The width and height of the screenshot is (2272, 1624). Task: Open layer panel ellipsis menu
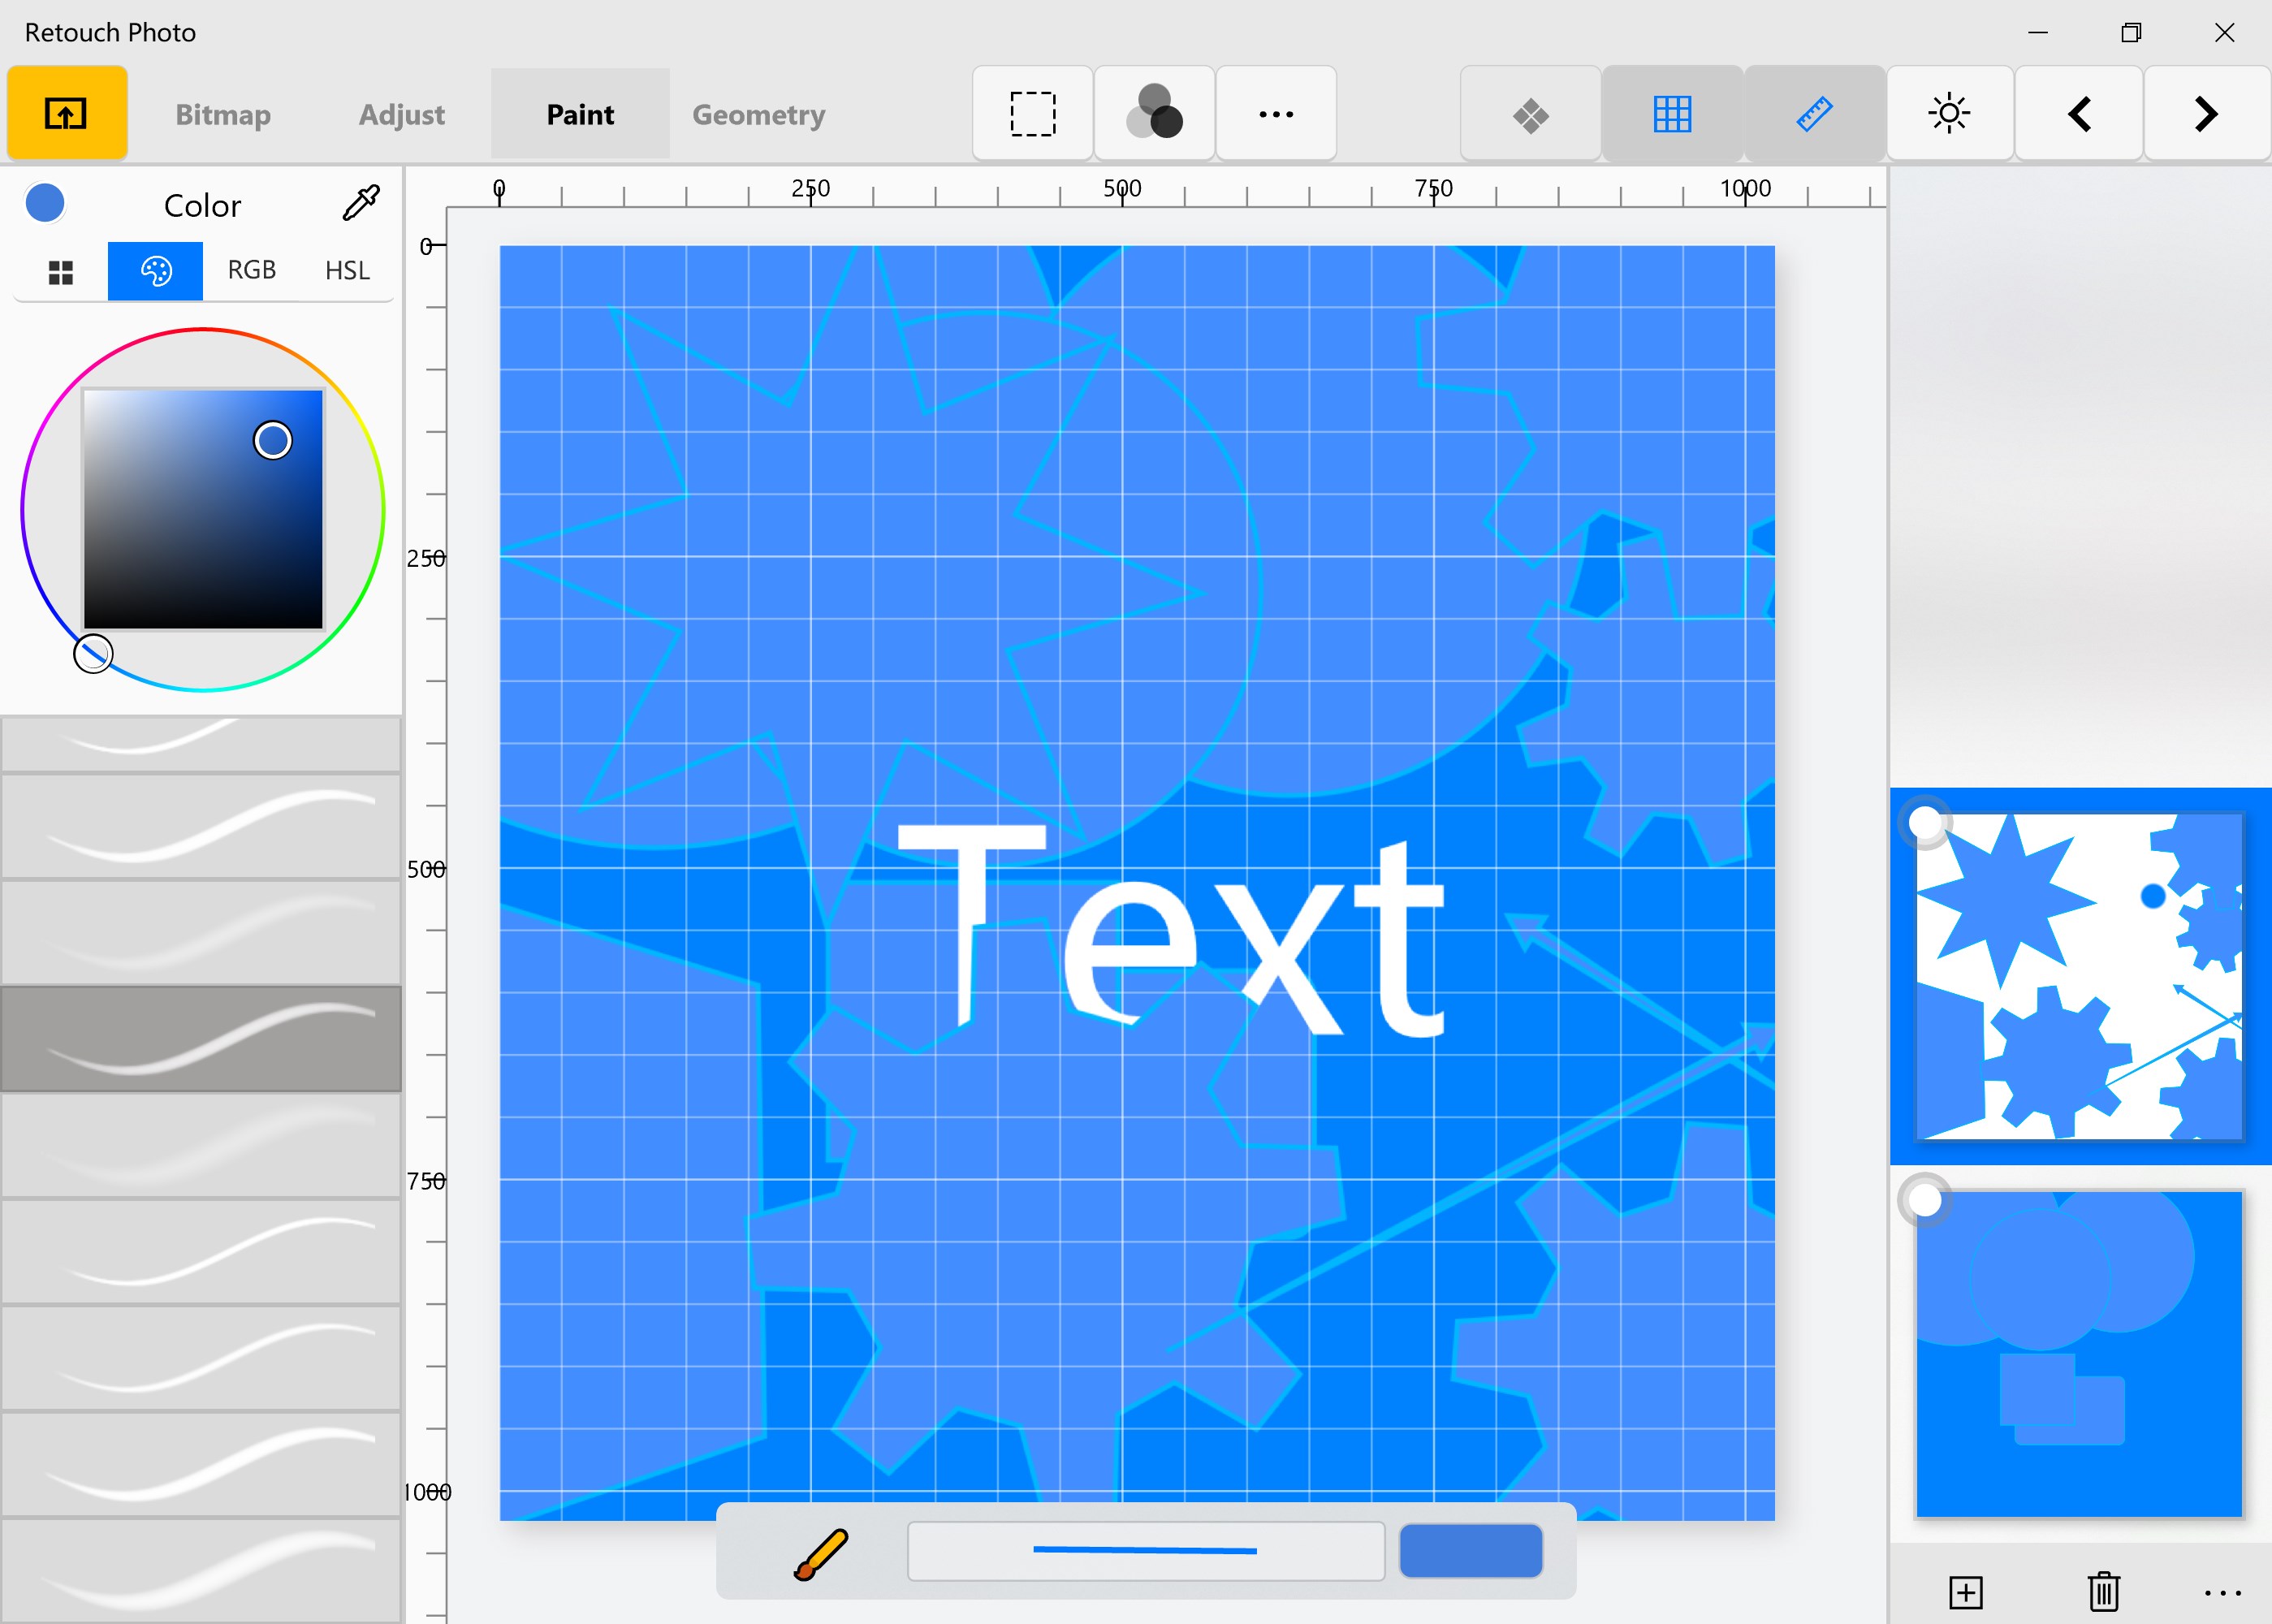click(2222, 1592)
